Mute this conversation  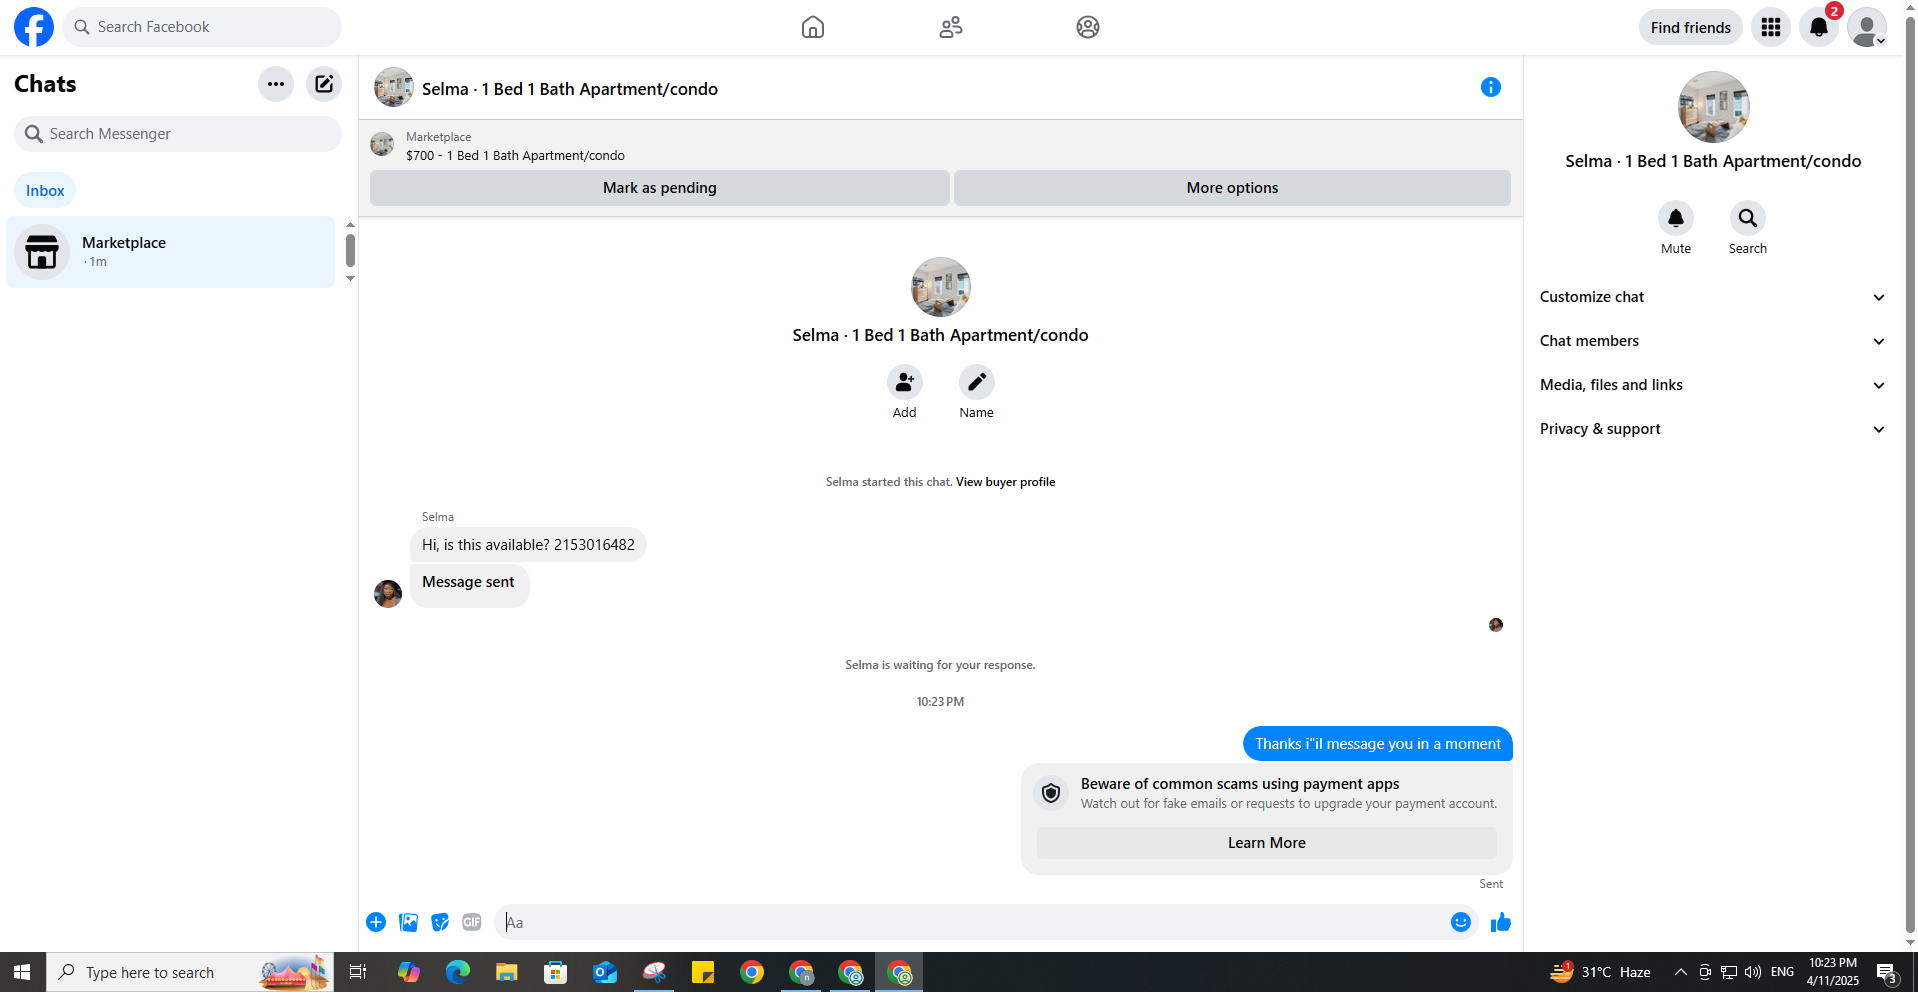click(x=1676, y=218)
